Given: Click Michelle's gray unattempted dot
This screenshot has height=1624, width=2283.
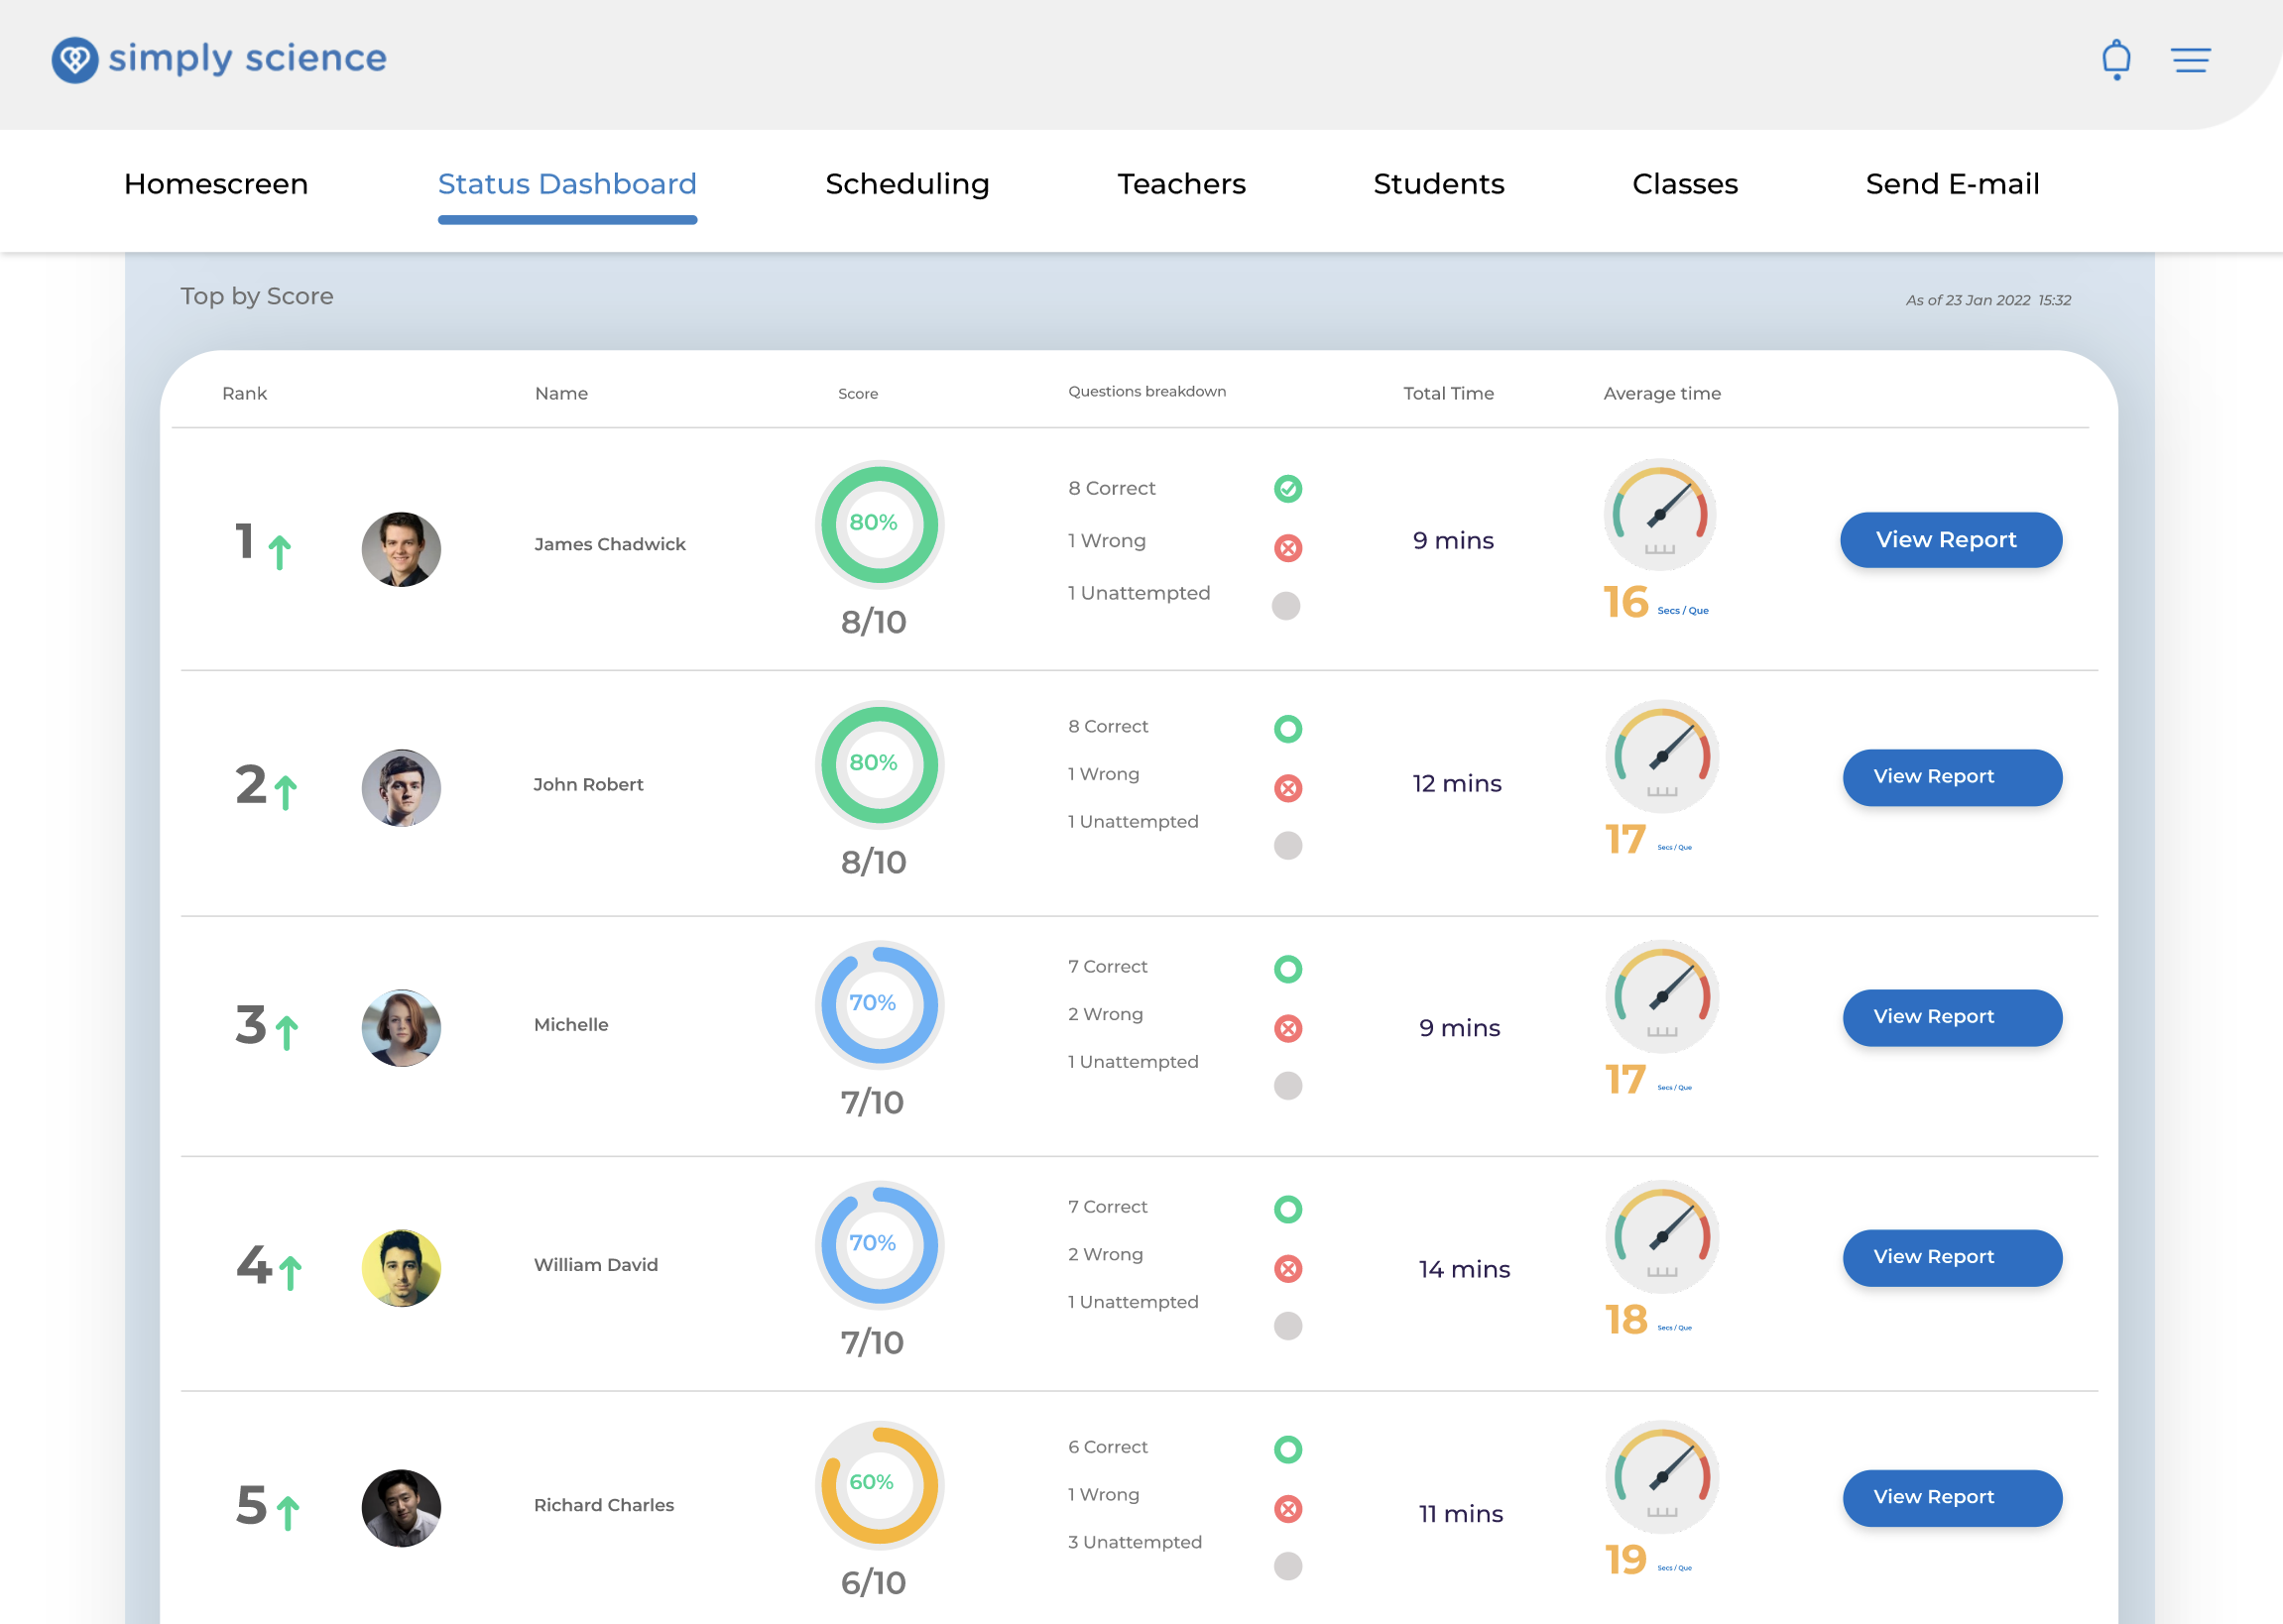Looking at the screenshot, I should pyautogui.click(x=1288, y=1086).
